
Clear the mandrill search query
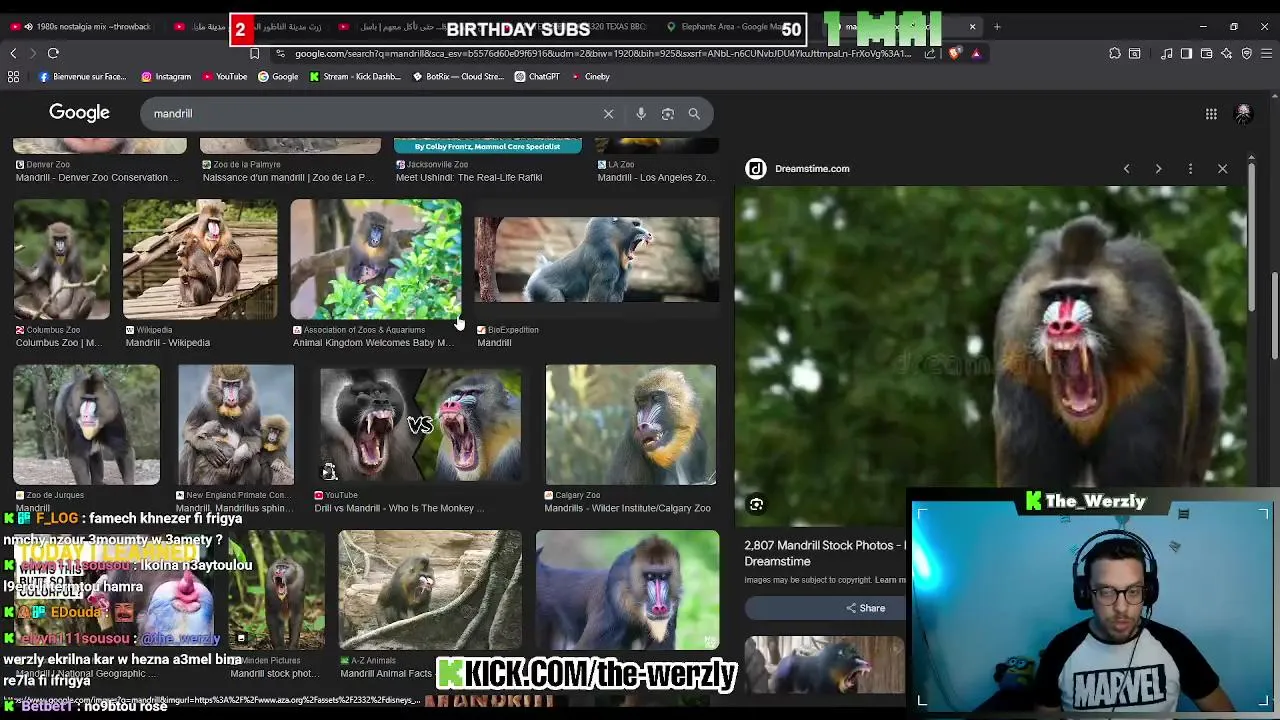coord(608,114)
